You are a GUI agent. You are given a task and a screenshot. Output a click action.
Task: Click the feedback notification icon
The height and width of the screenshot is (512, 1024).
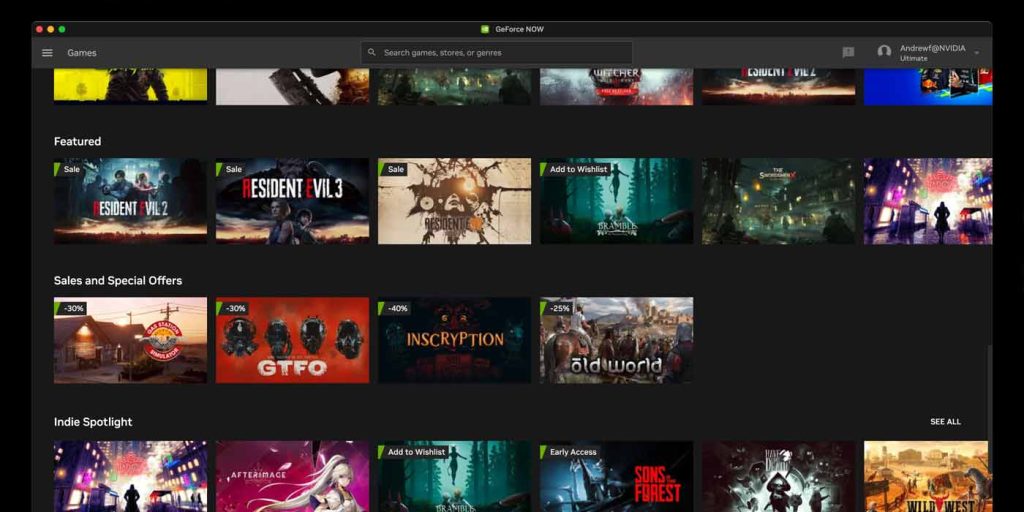pyautogui.click(x=848, y=53)
